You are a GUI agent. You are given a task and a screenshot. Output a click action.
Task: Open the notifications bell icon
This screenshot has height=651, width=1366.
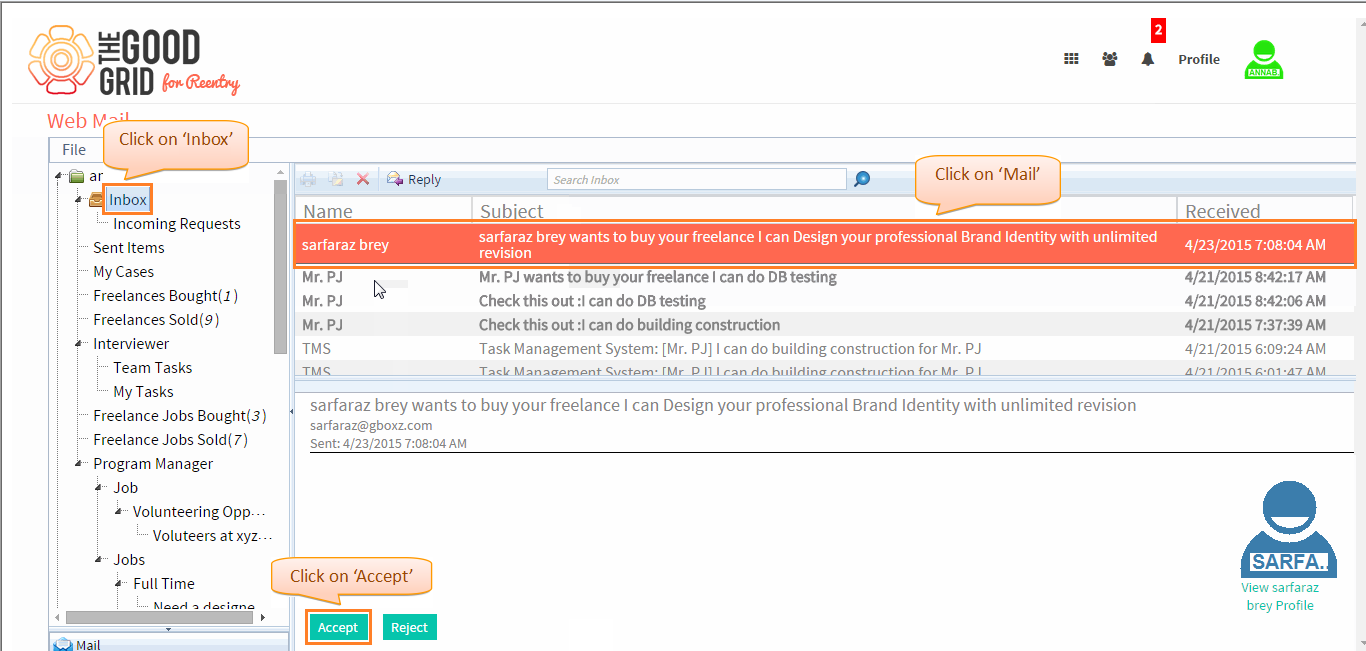tap(1148, 59)
